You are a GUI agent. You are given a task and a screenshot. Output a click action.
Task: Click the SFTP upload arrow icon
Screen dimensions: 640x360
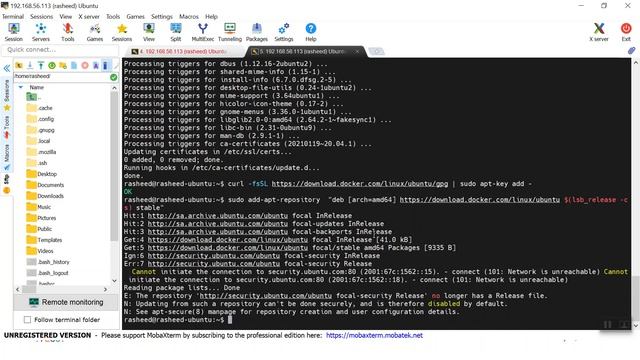(41, 65)
